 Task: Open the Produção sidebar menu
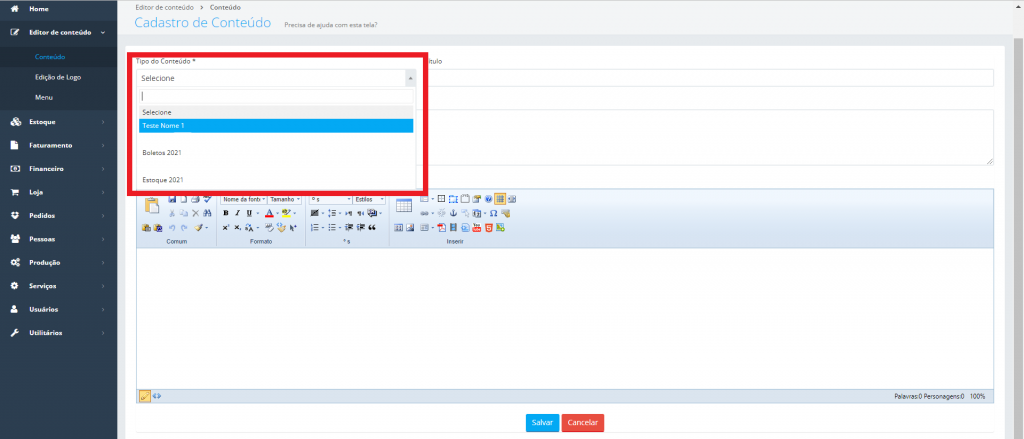59,262
